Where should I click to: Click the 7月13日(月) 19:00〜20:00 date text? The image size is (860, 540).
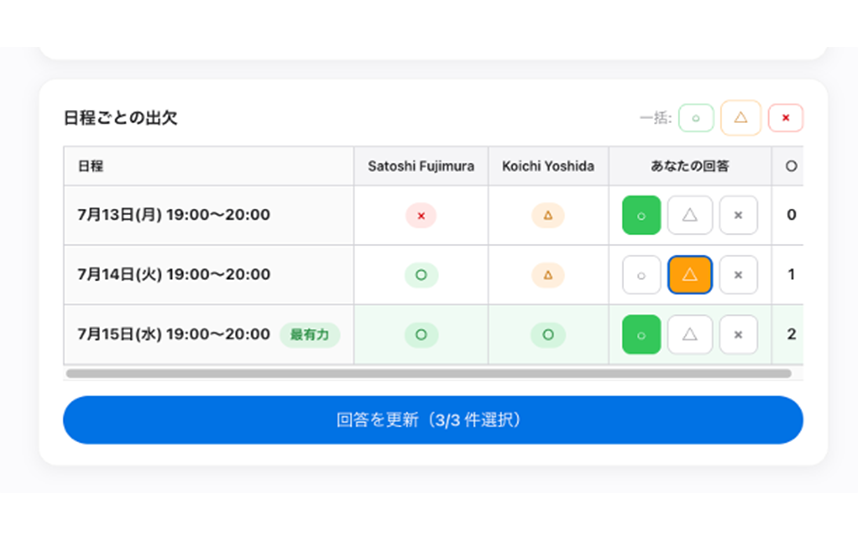(x=173, y=215)
